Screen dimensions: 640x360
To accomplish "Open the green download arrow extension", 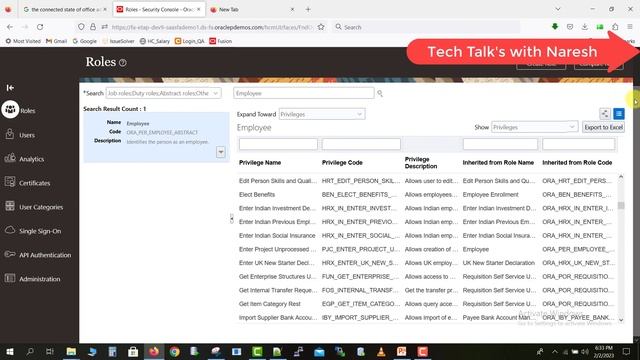I will pyautogui.click(x=555, y=27).
